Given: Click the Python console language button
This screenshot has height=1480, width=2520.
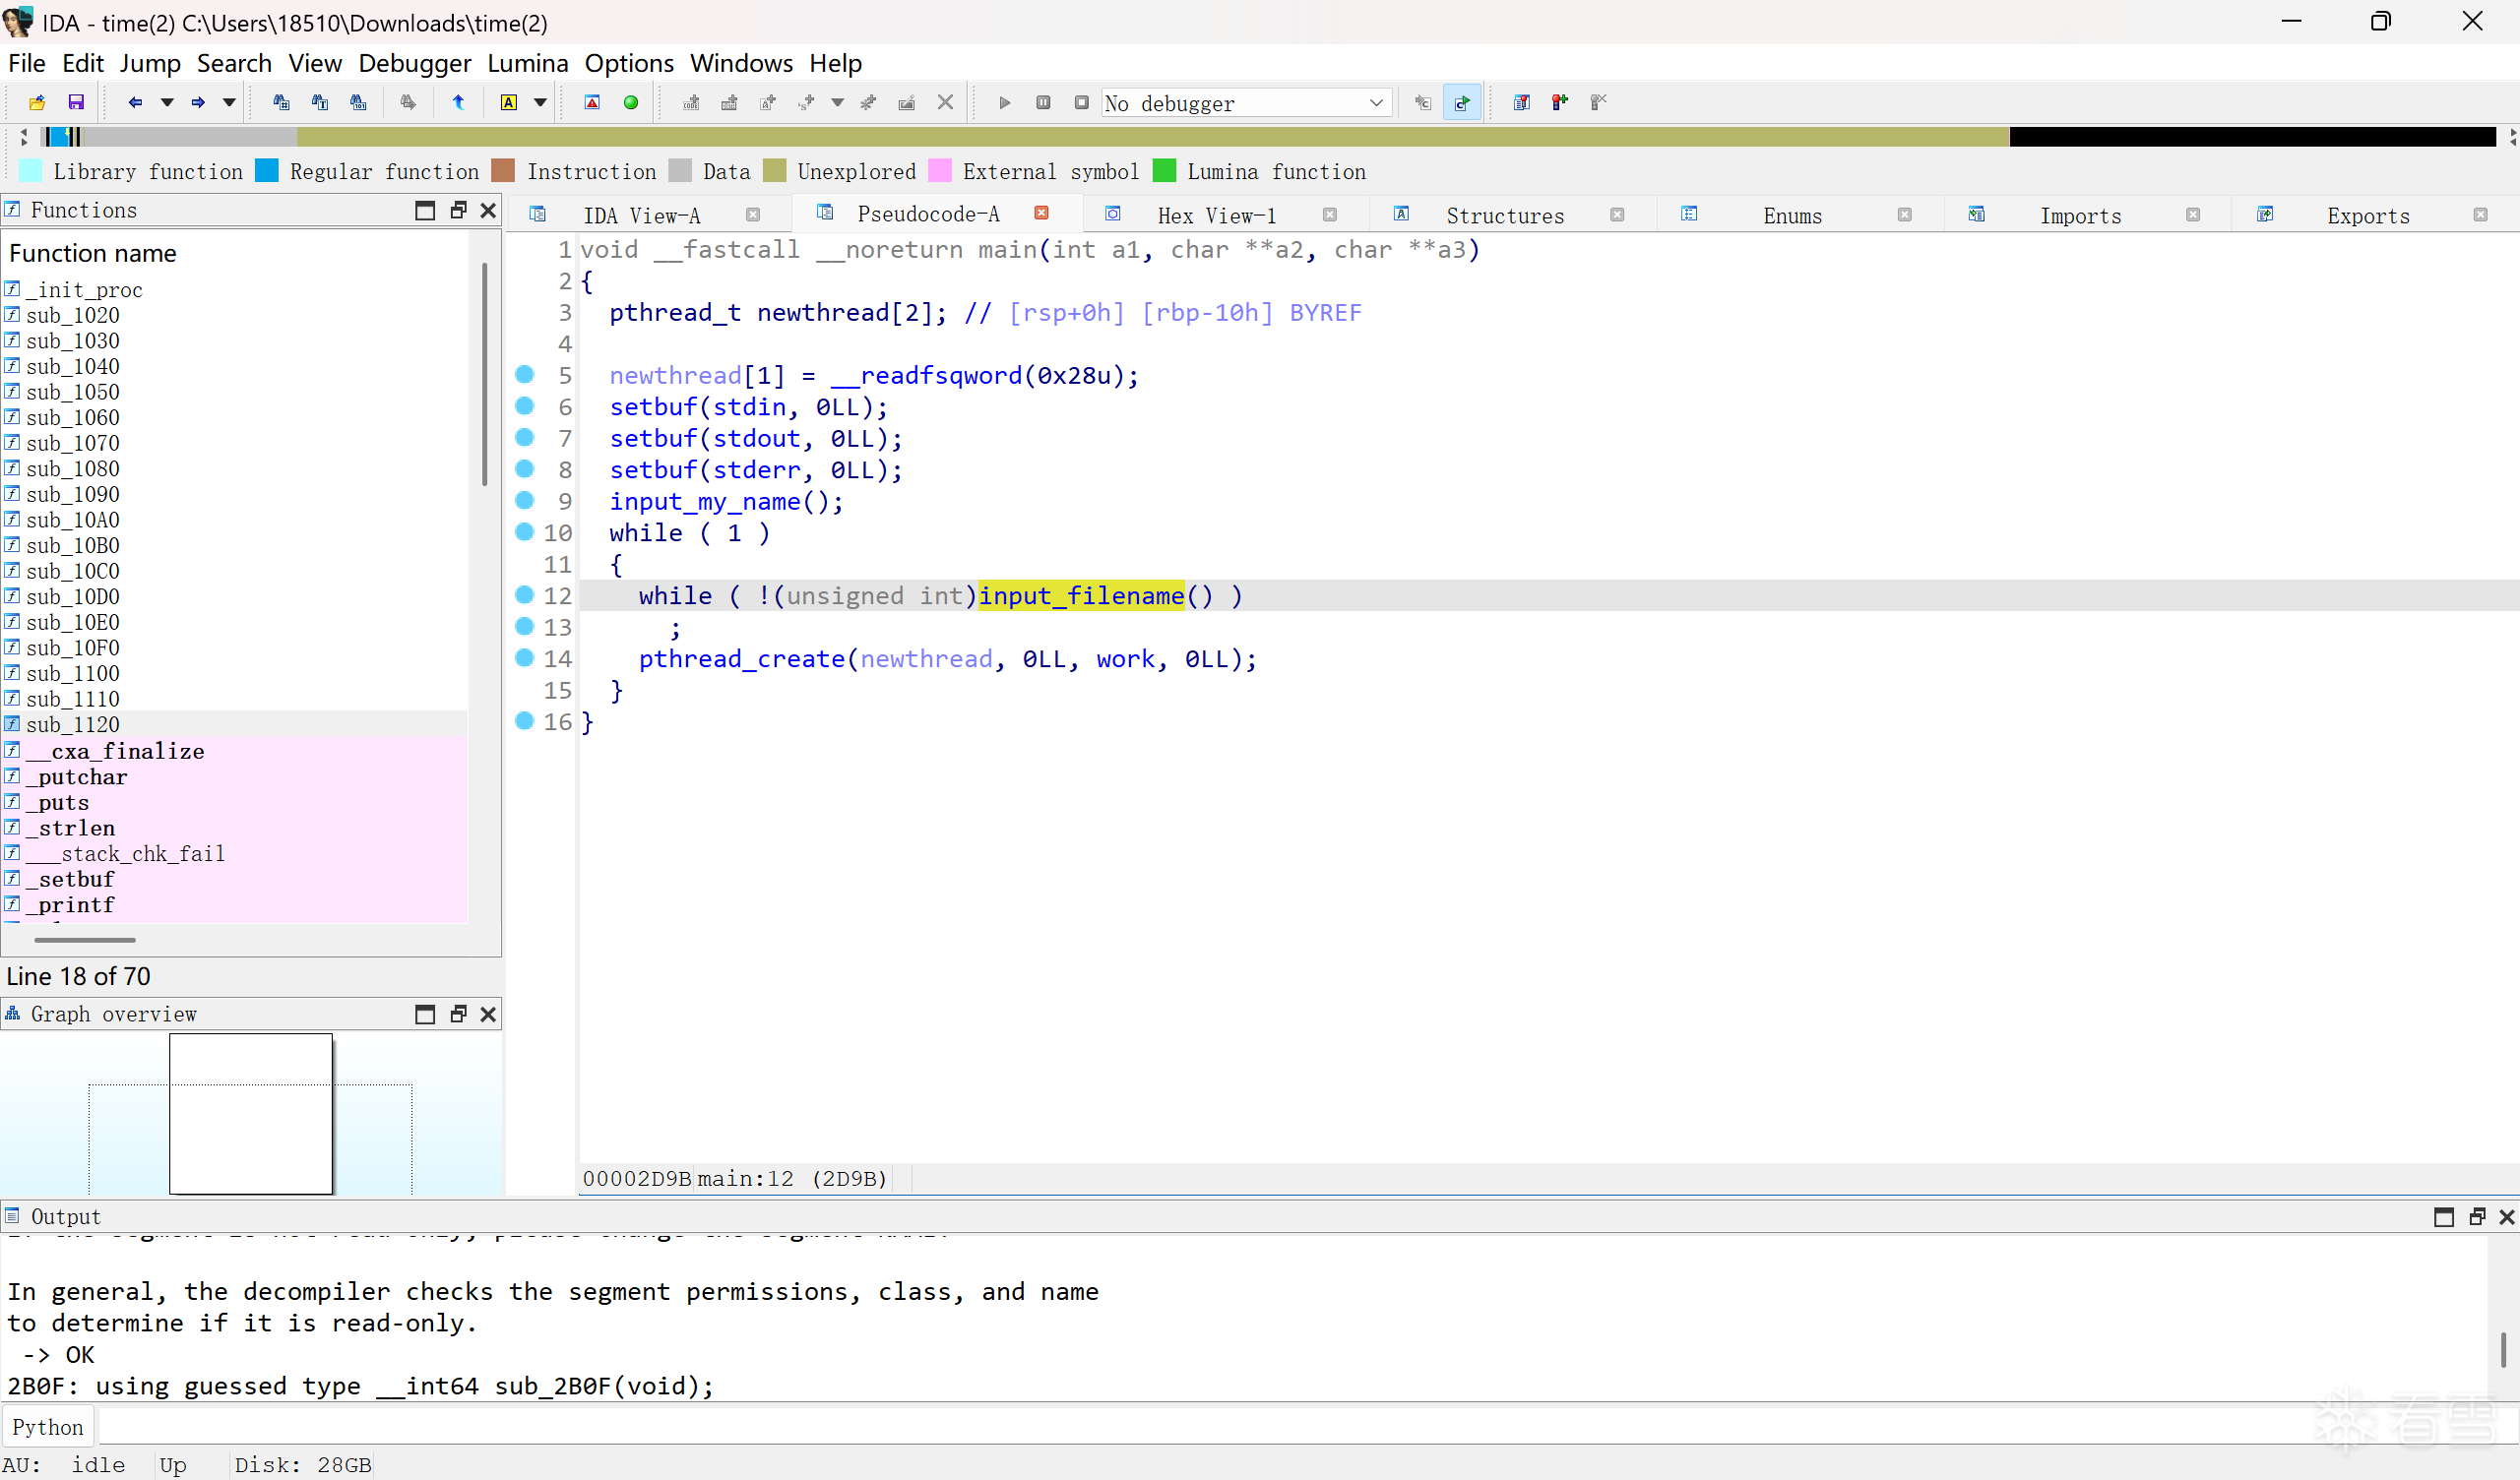Looking at the screenshot, I should [x=47, y=1427].
